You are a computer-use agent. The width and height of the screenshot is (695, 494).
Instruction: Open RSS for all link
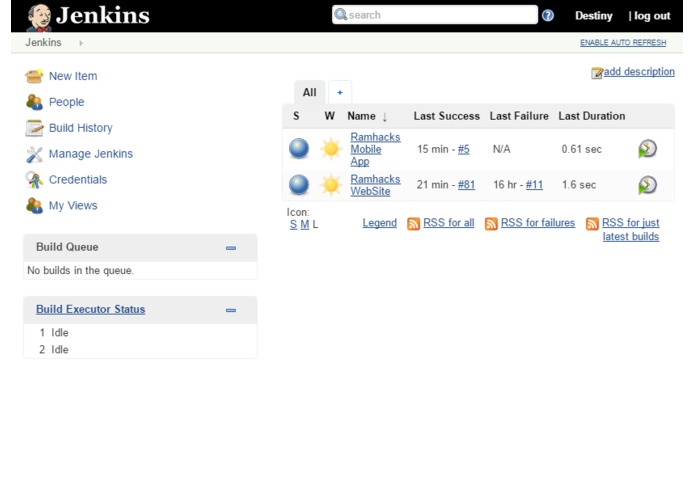click(x=449, y=223)
